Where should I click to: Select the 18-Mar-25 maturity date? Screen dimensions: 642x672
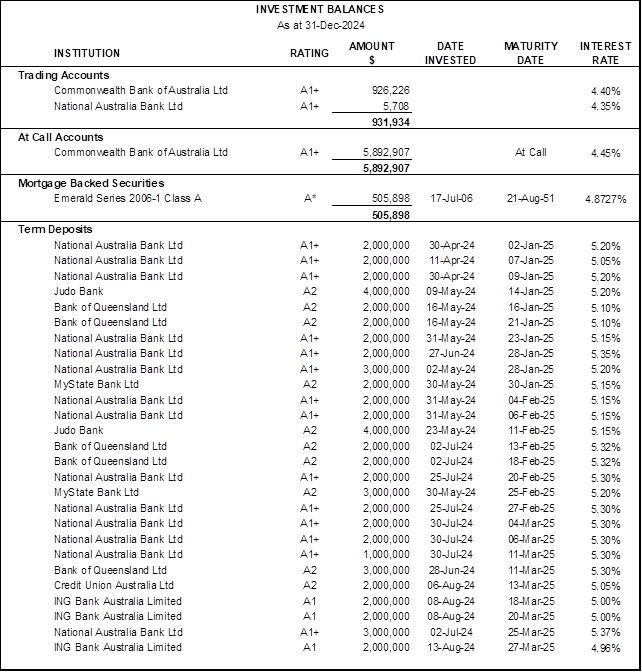point(531,601)
